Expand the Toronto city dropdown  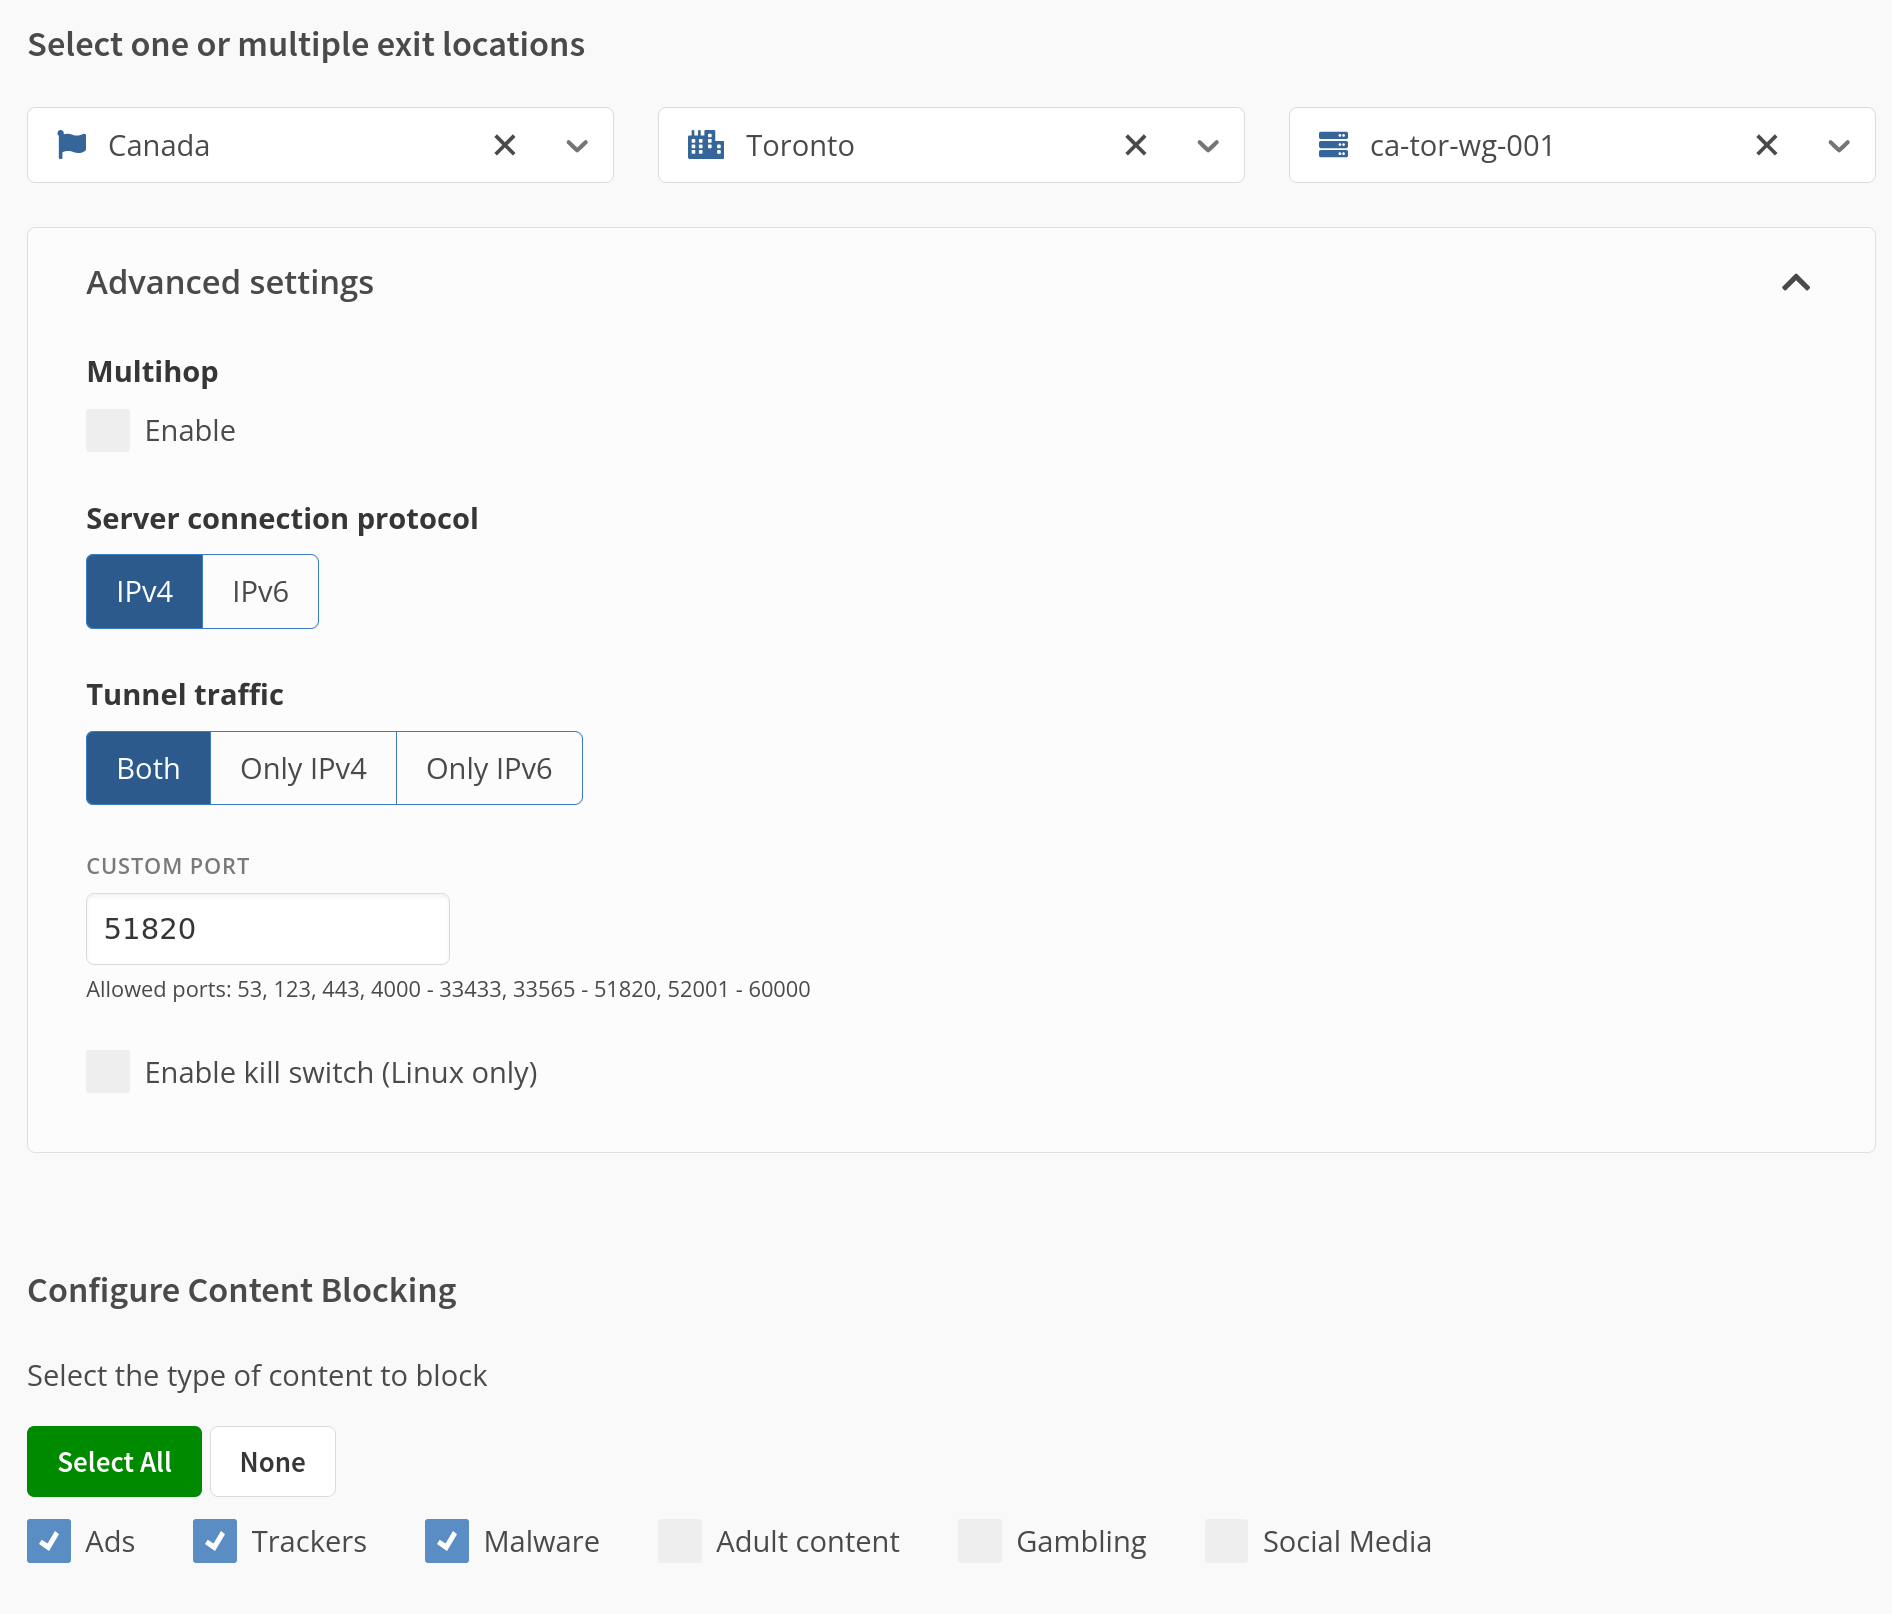coord(1207,145)
